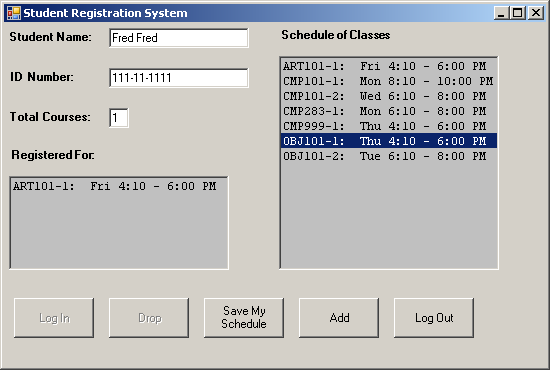
Task: Close the Student Registration System window
Action: coord(536,13)
